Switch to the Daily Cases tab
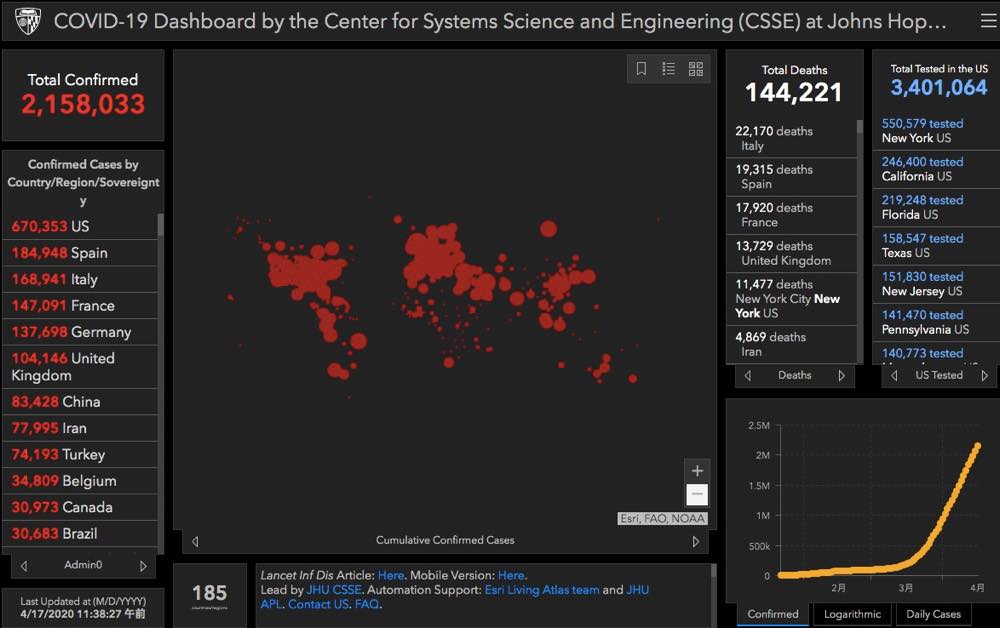 click(933, 614)
